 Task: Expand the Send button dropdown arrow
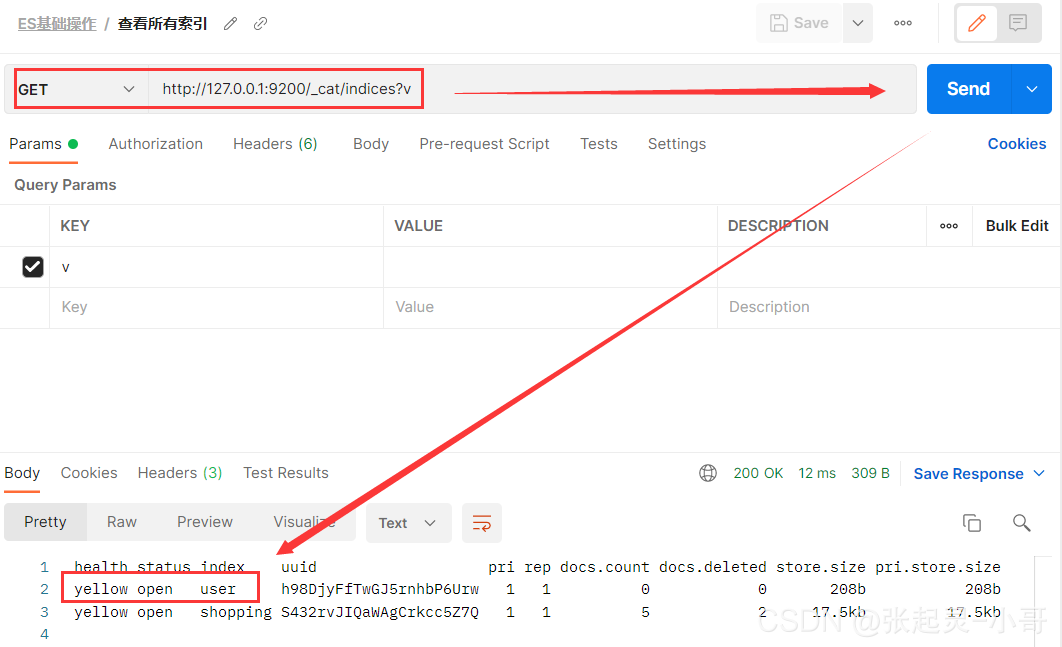1032,89
